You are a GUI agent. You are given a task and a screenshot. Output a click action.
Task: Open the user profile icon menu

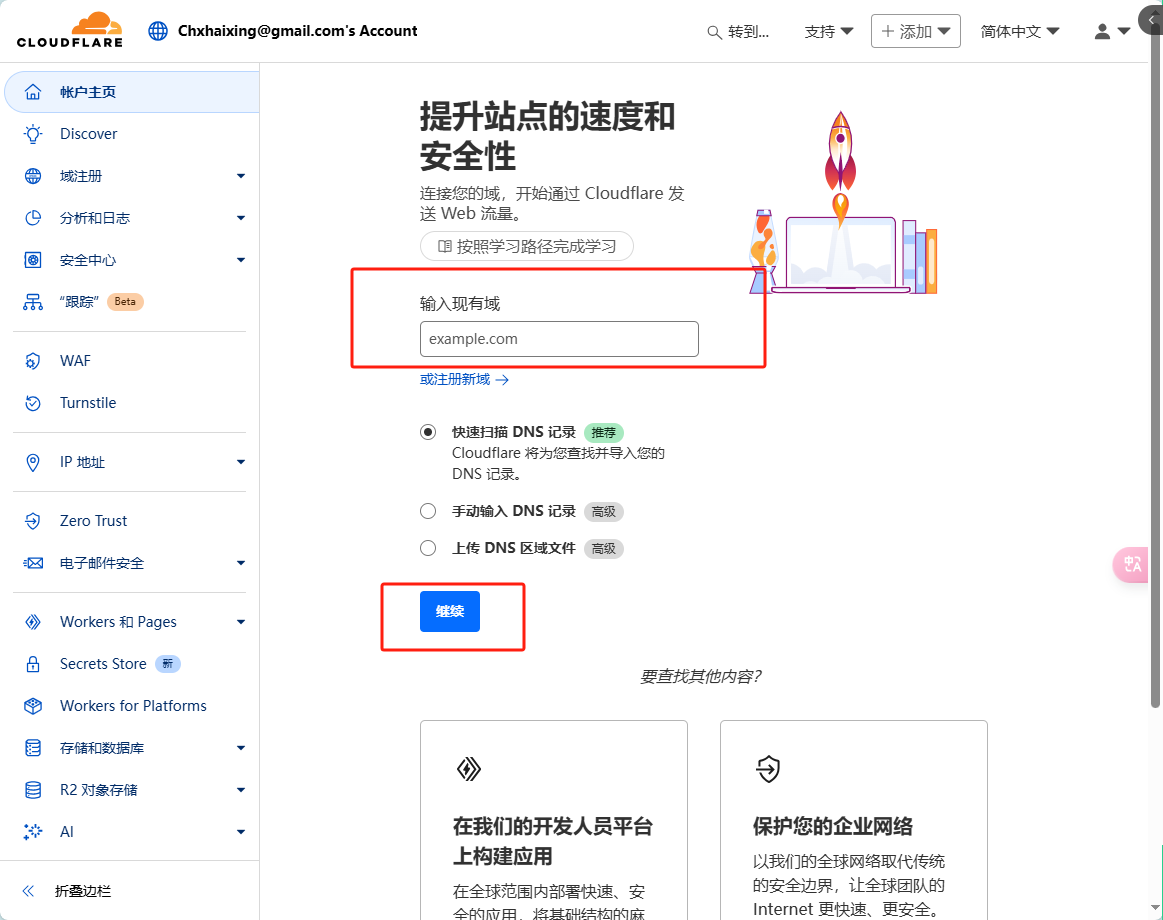pyautogui.click(x=1112, y=31)
